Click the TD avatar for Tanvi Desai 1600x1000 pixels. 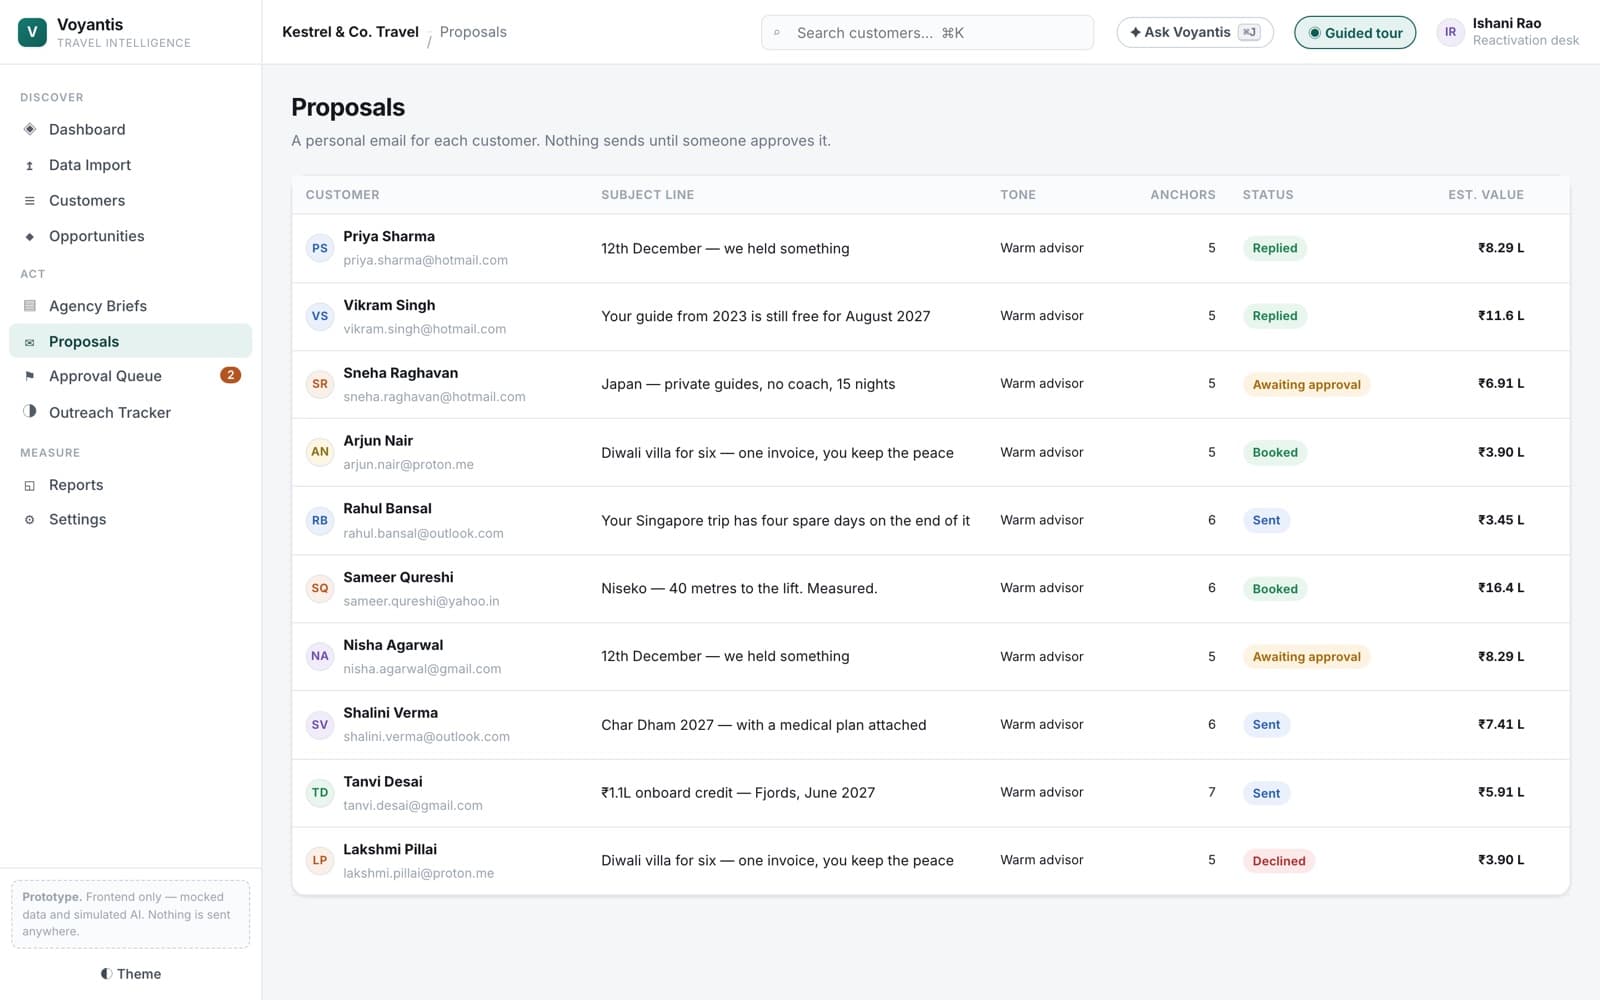point(320,792)
